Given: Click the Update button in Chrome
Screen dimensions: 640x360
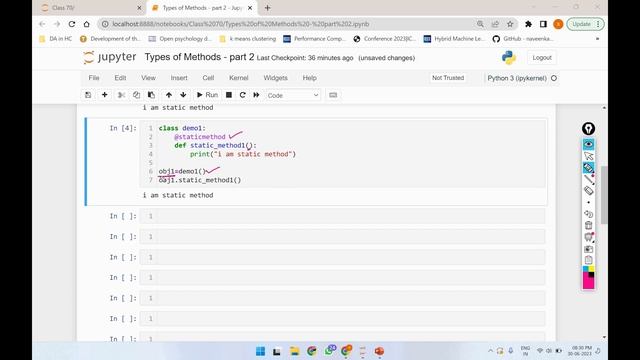Looking at the screenshot, I should (585, 24).
